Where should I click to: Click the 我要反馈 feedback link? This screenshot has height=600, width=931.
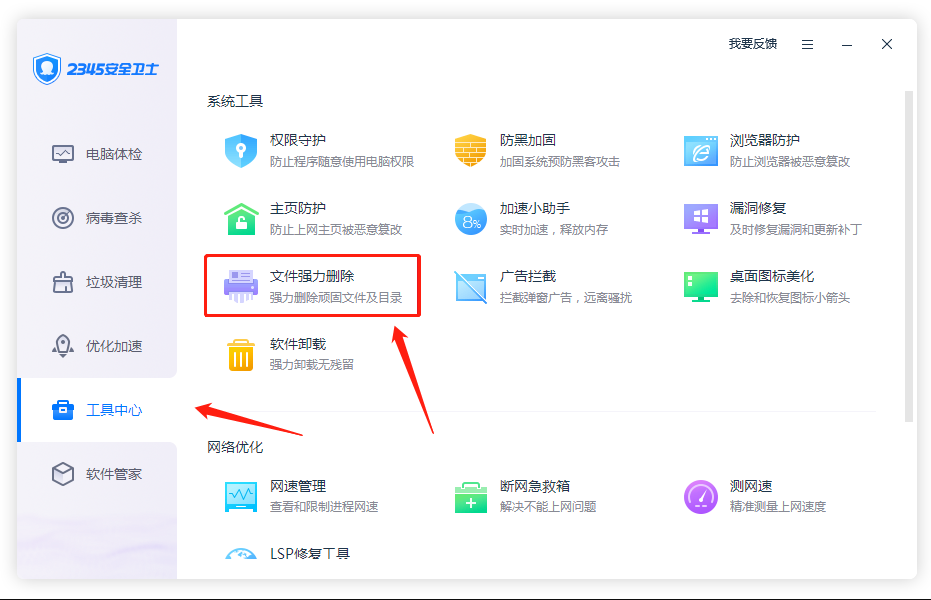(x=752, y=44)
